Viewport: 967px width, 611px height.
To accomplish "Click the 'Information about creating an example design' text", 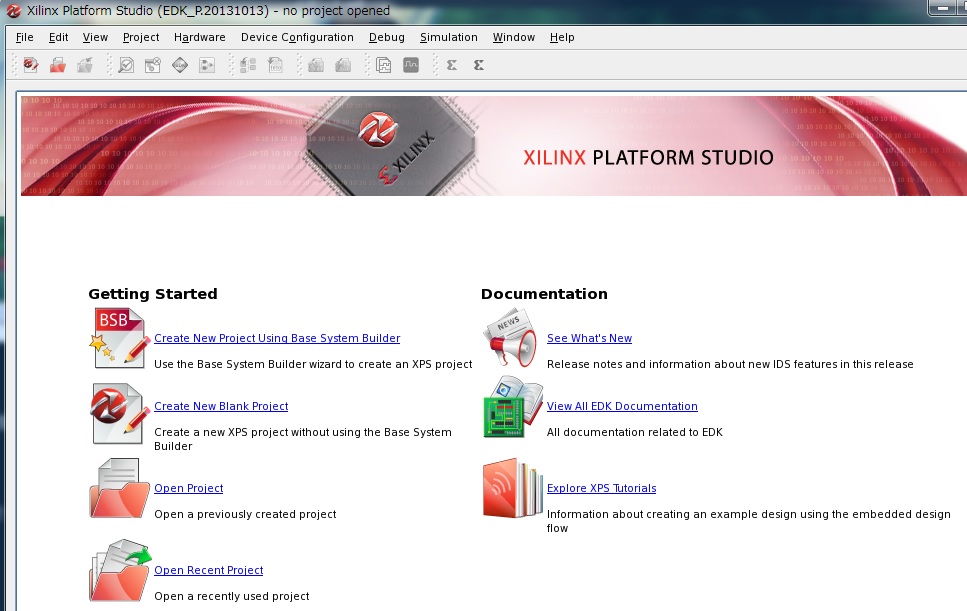I will pyautogui.click(x=749, y=520).
